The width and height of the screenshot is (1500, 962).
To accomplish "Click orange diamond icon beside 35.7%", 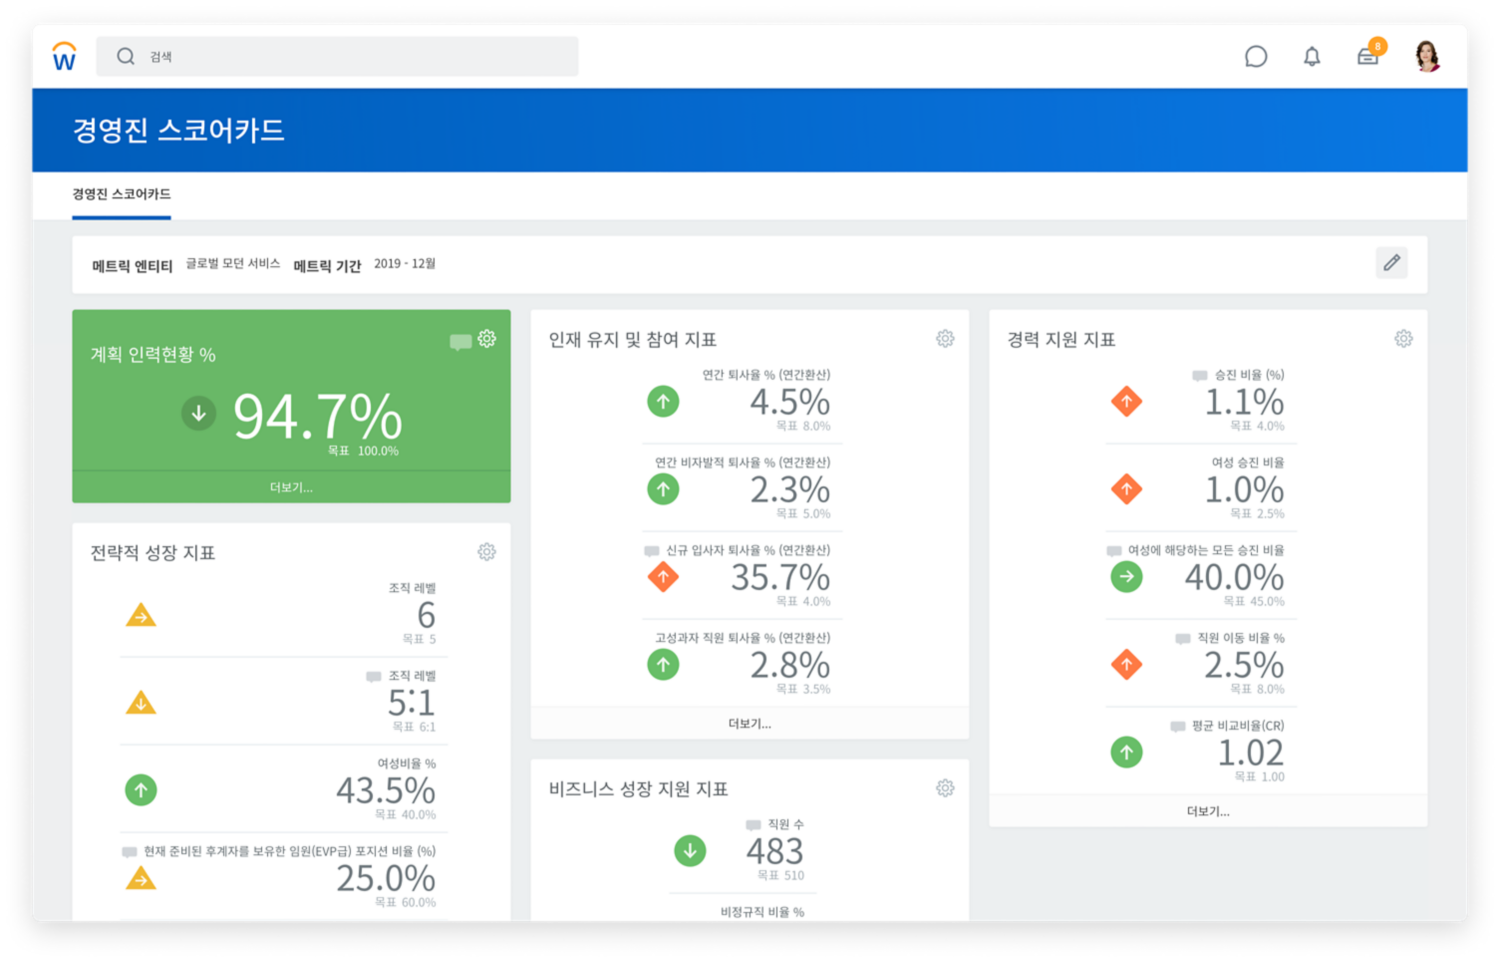I will click(663, 577).
